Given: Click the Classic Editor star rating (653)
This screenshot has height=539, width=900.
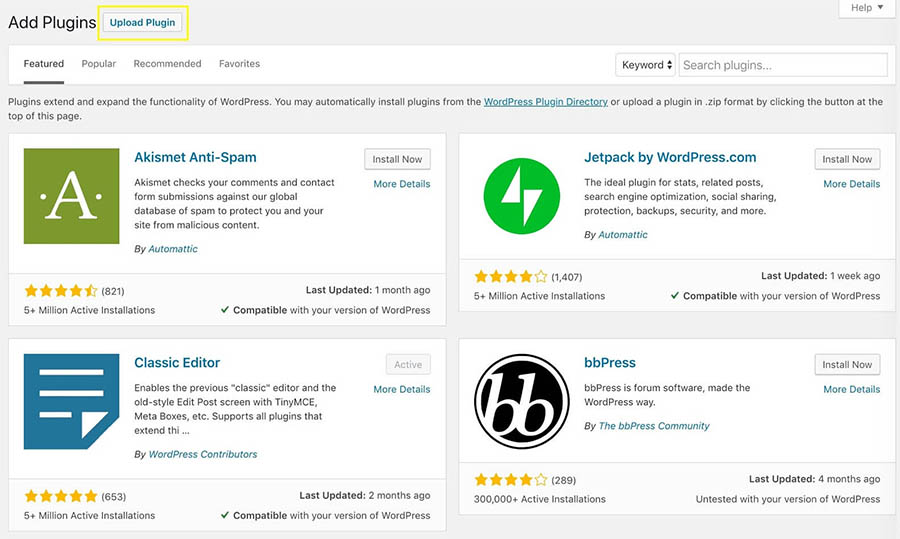Looking at the screenshot, I should coord(61,497).
